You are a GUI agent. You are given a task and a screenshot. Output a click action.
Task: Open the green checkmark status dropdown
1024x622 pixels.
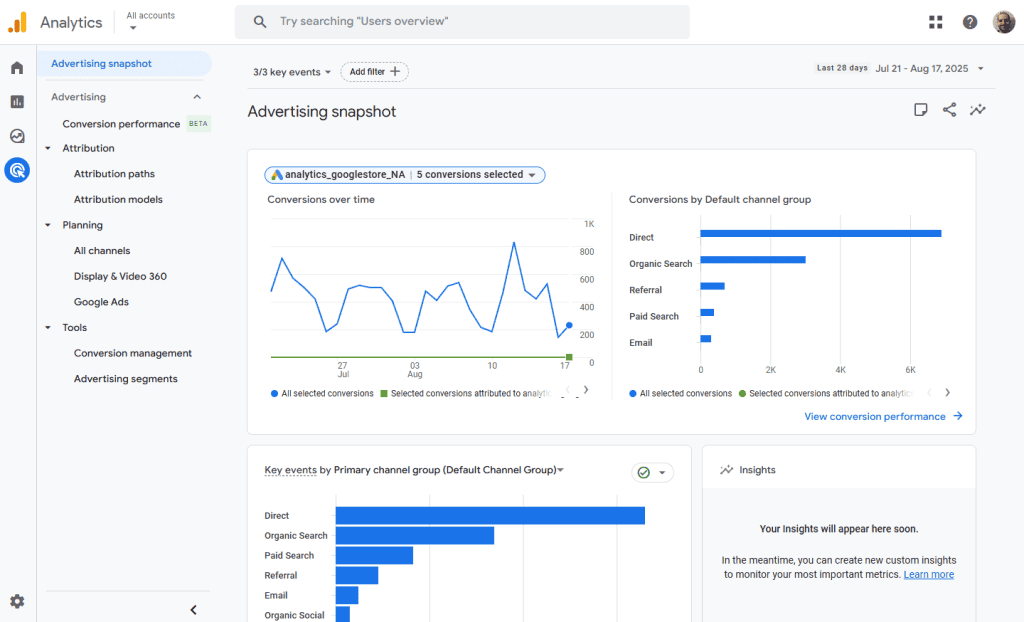click(x=652, y=472)
